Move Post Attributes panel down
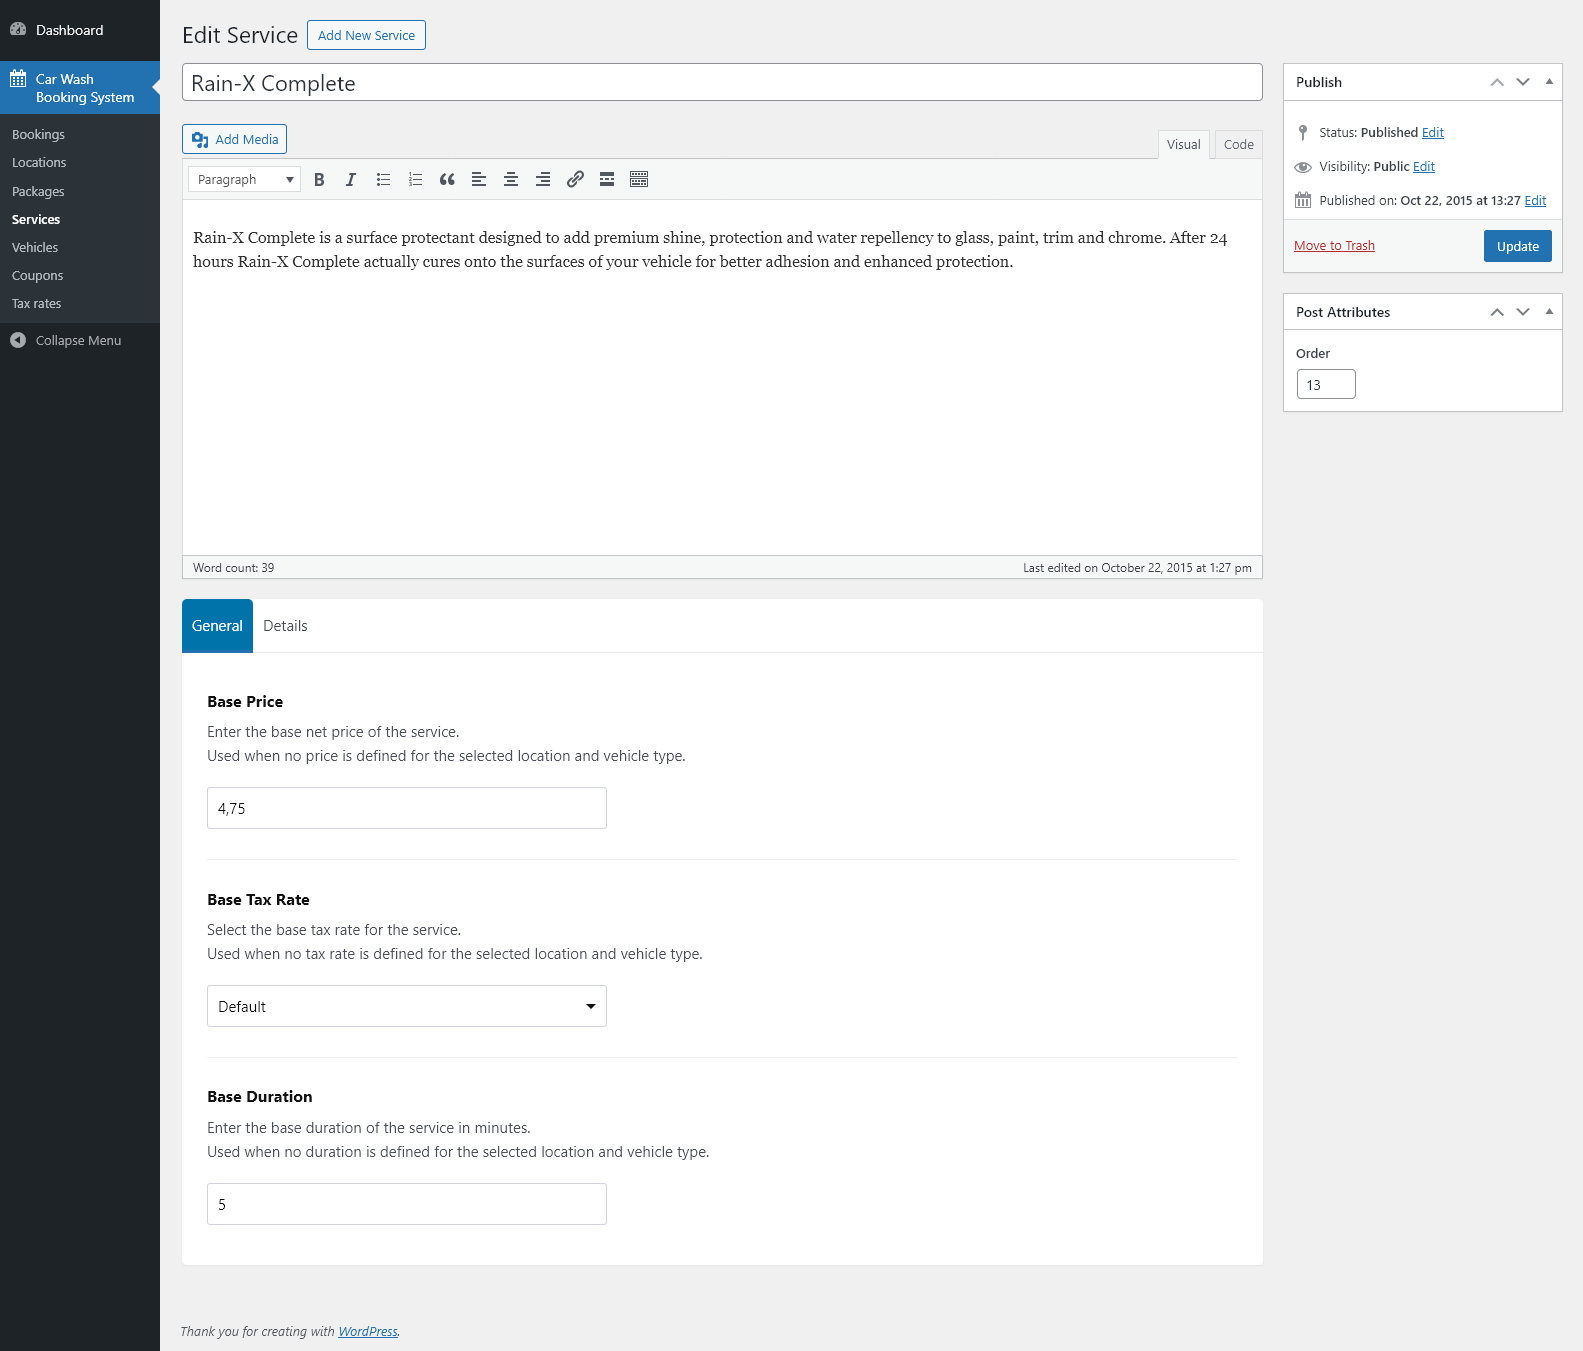This screenshot has width=1583, height=1351. coord(1523,312)
